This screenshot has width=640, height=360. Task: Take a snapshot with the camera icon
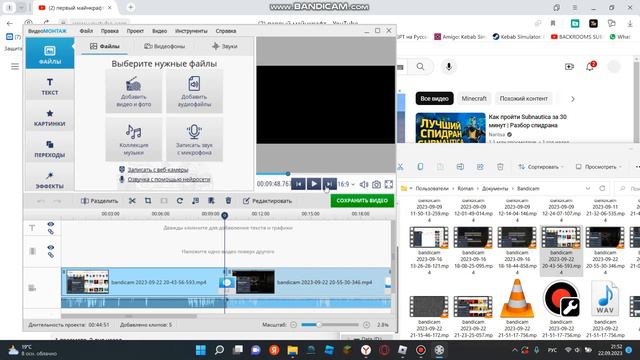point(376,184)
